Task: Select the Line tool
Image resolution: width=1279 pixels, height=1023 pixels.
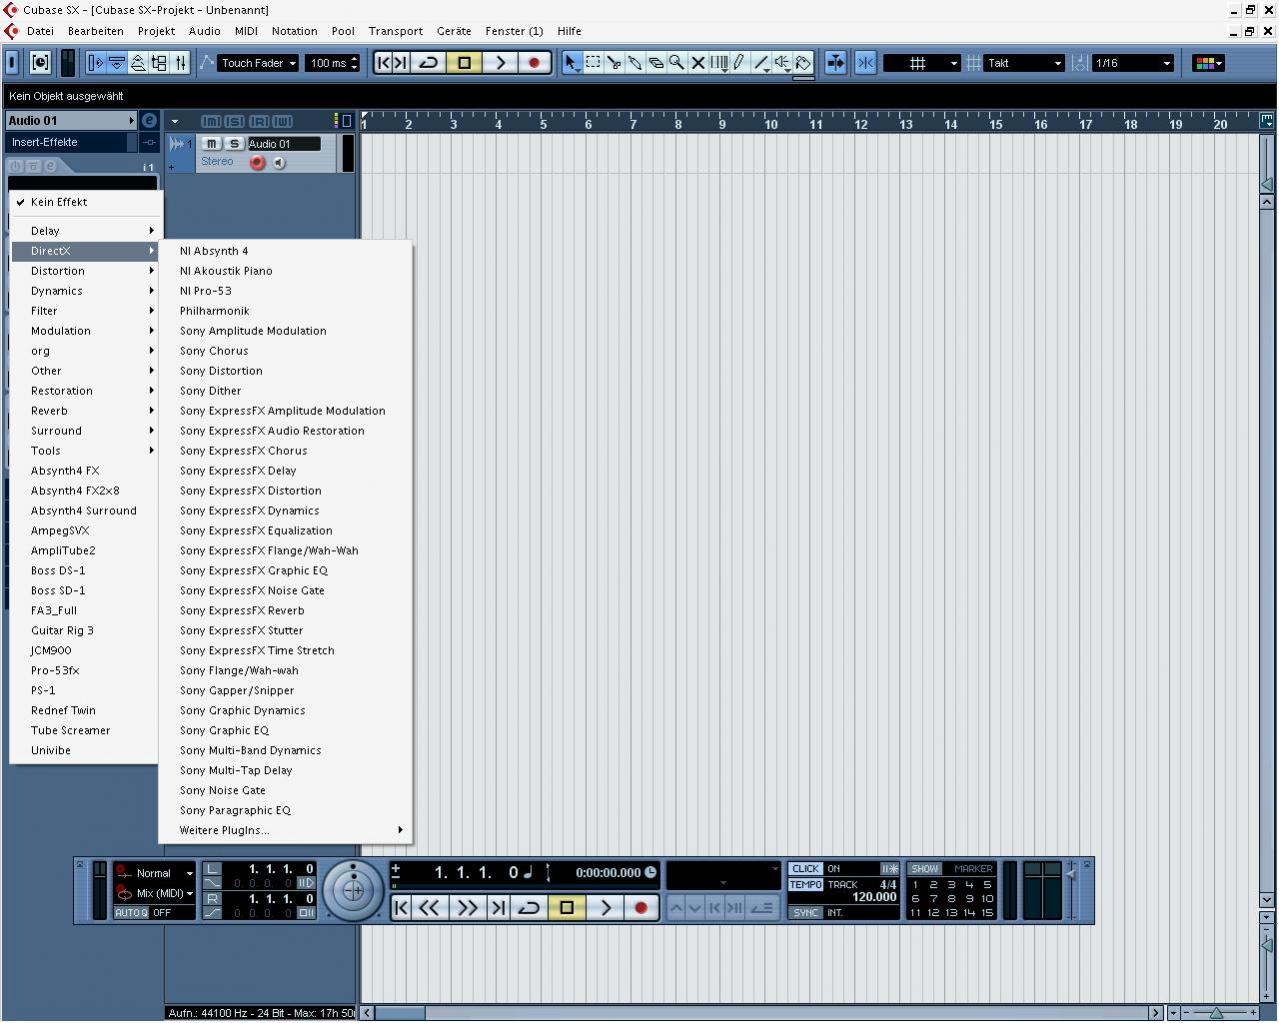Action: [761, 63]
